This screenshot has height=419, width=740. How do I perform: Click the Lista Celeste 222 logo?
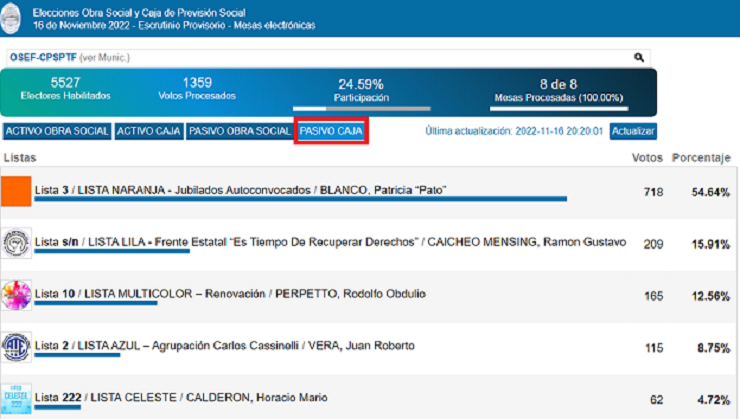tap(16, 398)
